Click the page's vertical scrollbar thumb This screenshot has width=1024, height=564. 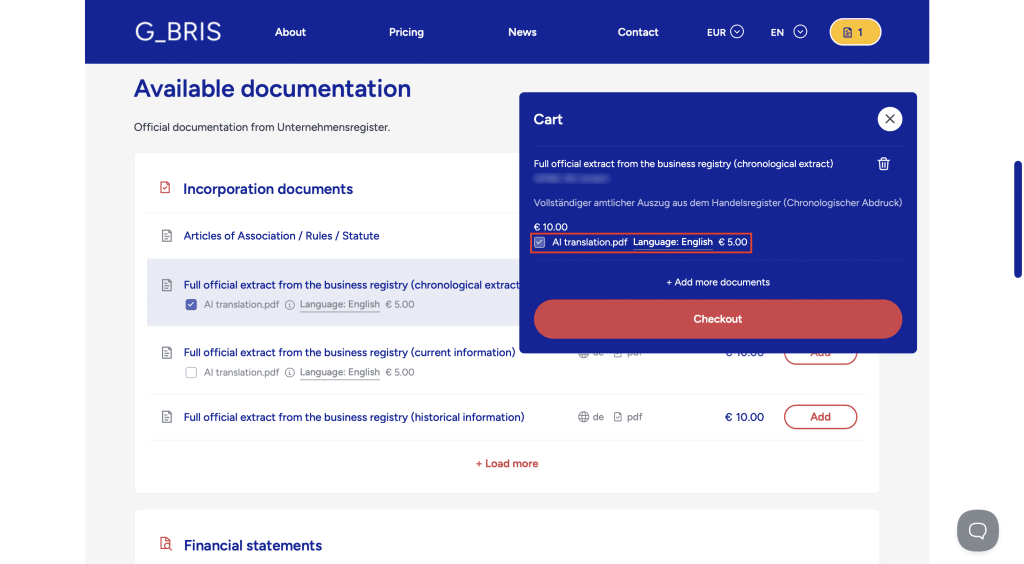(x=1017, y=219)
